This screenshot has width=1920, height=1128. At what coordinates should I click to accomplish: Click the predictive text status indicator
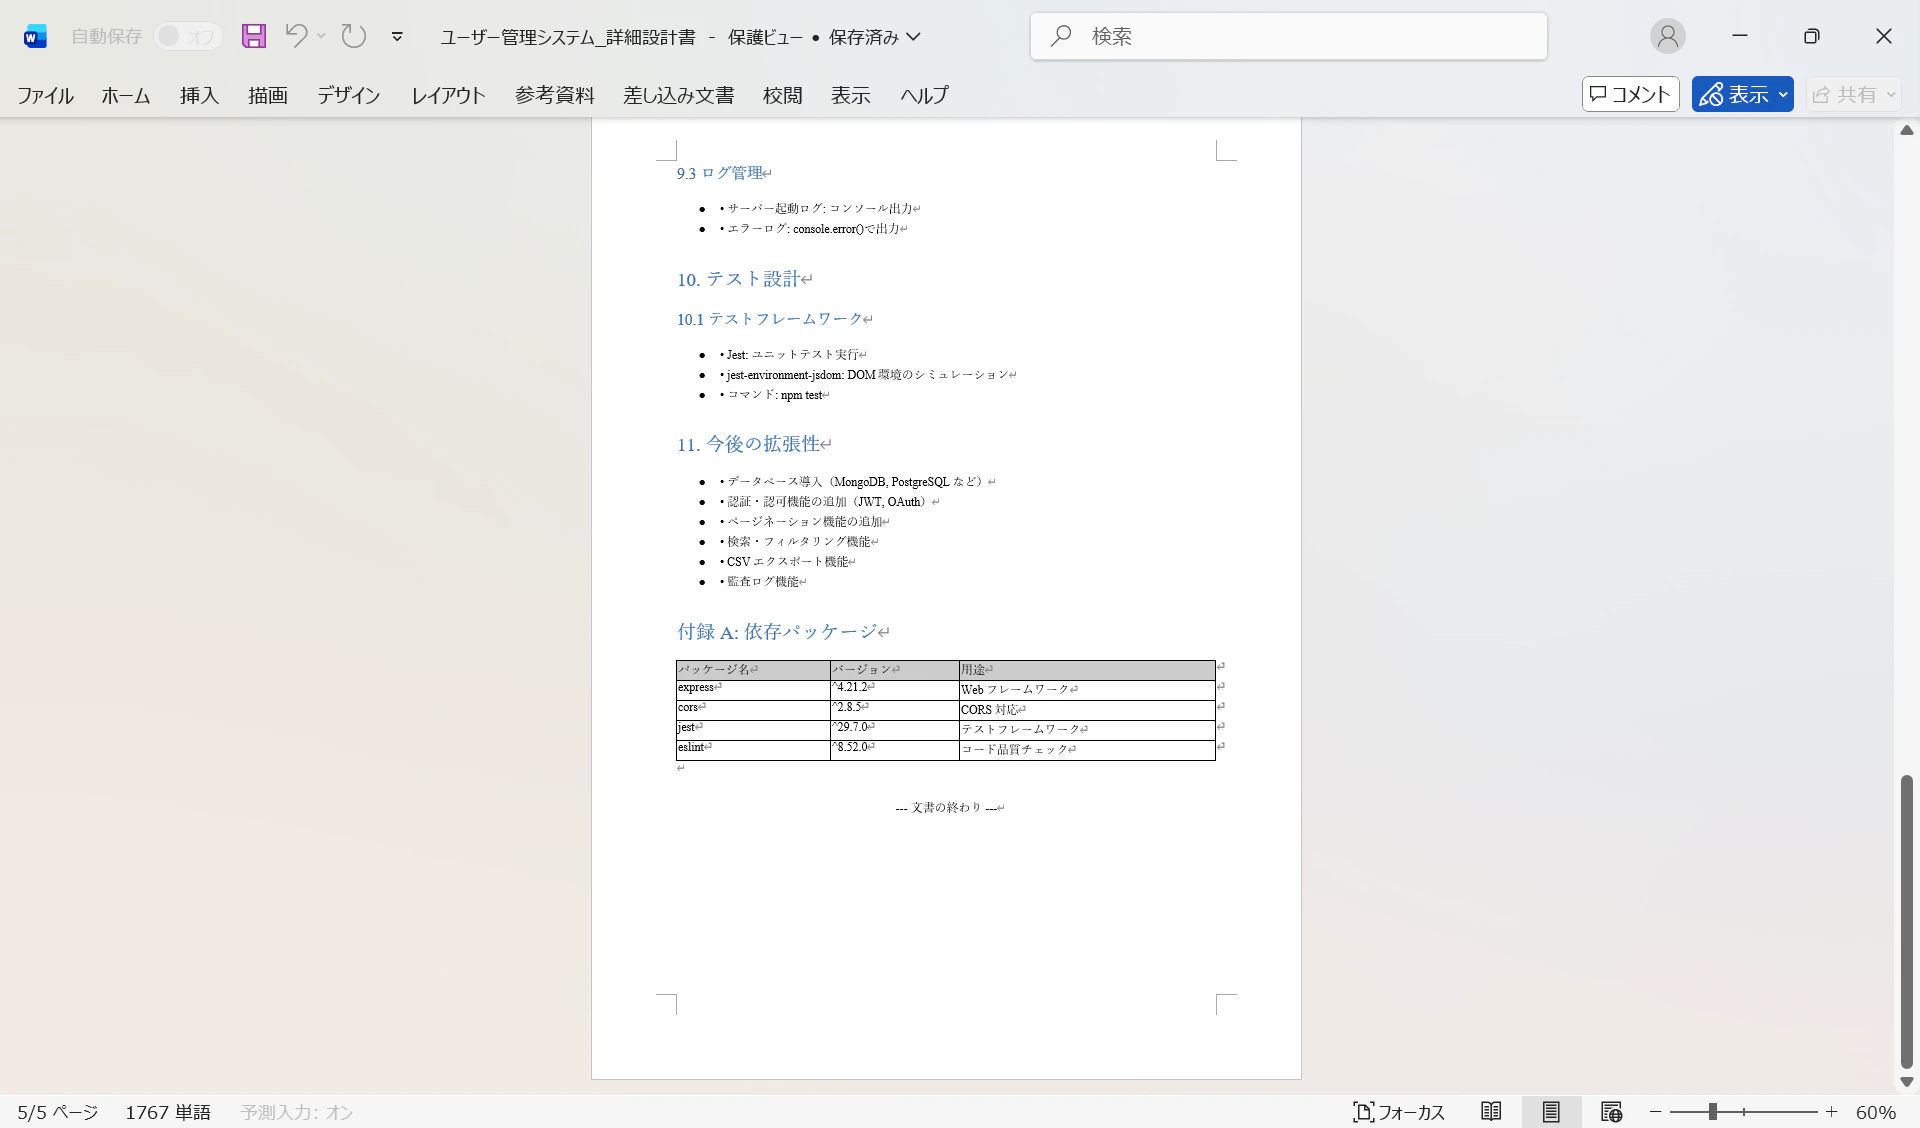pyautogui.click(x=297, y=1112)
